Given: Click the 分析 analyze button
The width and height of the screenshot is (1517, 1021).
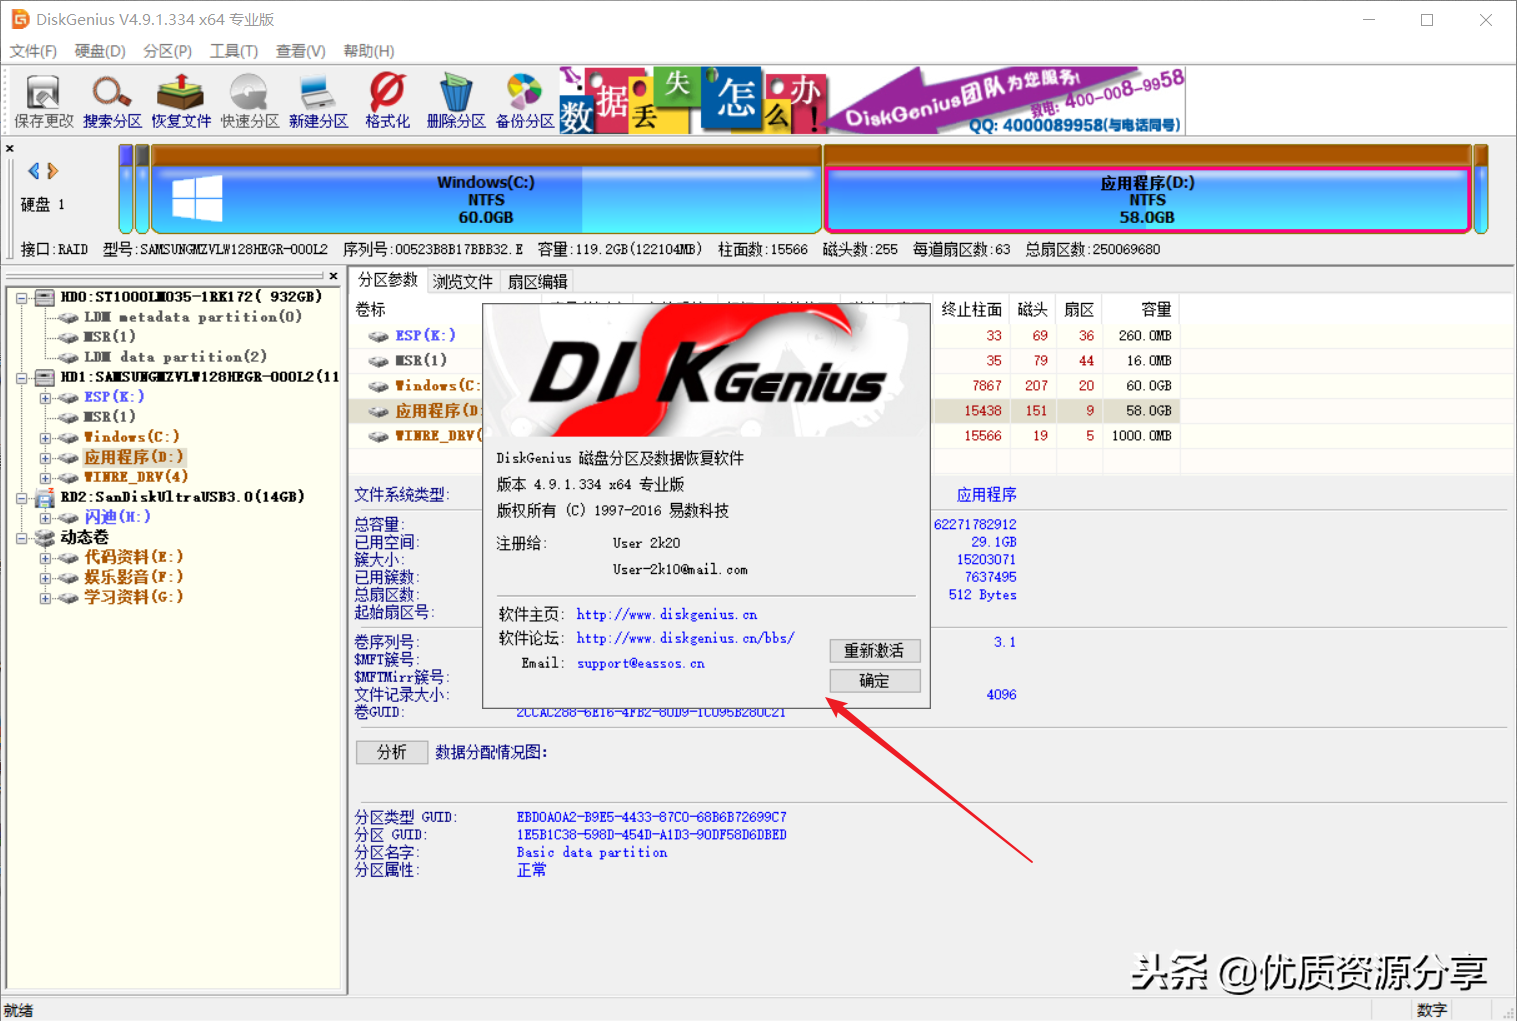Looking at the screenshot, I should 391,752.
